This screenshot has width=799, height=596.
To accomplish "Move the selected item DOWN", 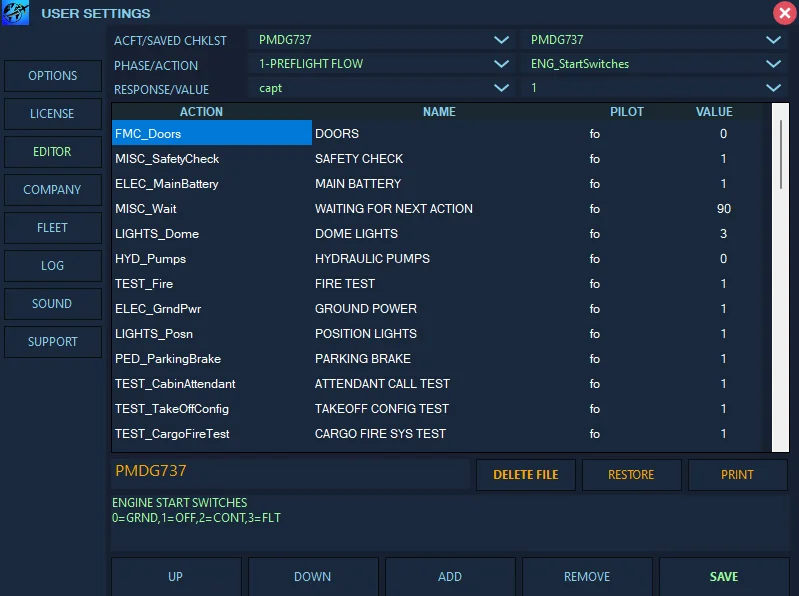I will [313, 577].
